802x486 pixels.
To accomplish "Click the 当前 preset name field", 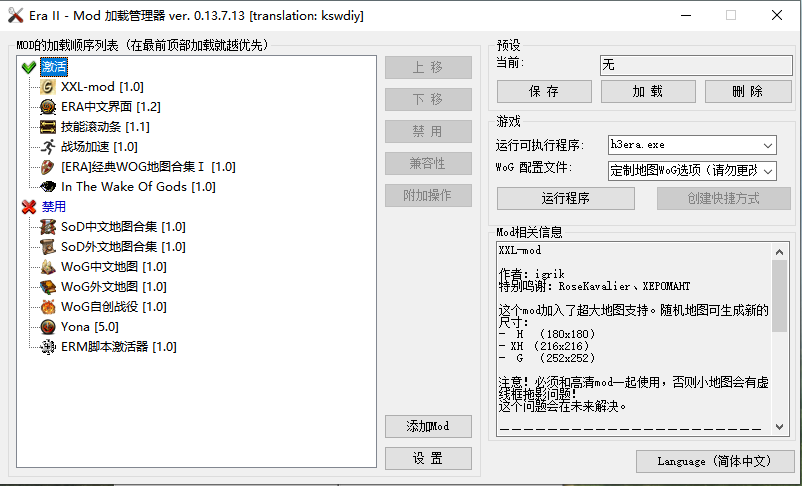I will pyautogui.click(x=696, y=65).
